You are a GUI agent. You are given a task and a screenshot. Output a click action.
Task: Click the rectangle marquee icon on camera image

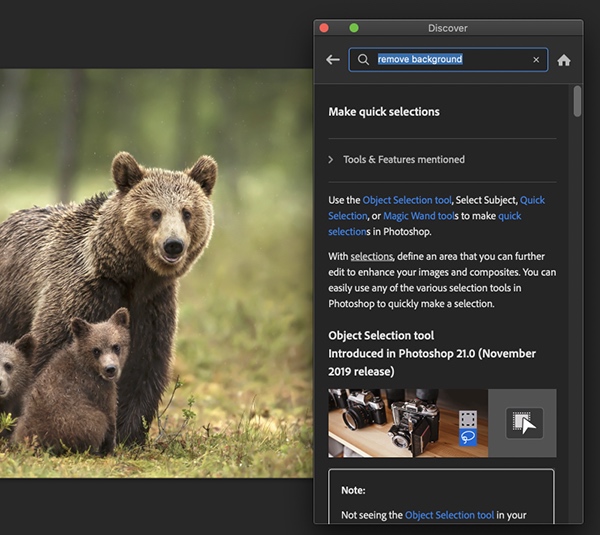[x=468, y=419]
